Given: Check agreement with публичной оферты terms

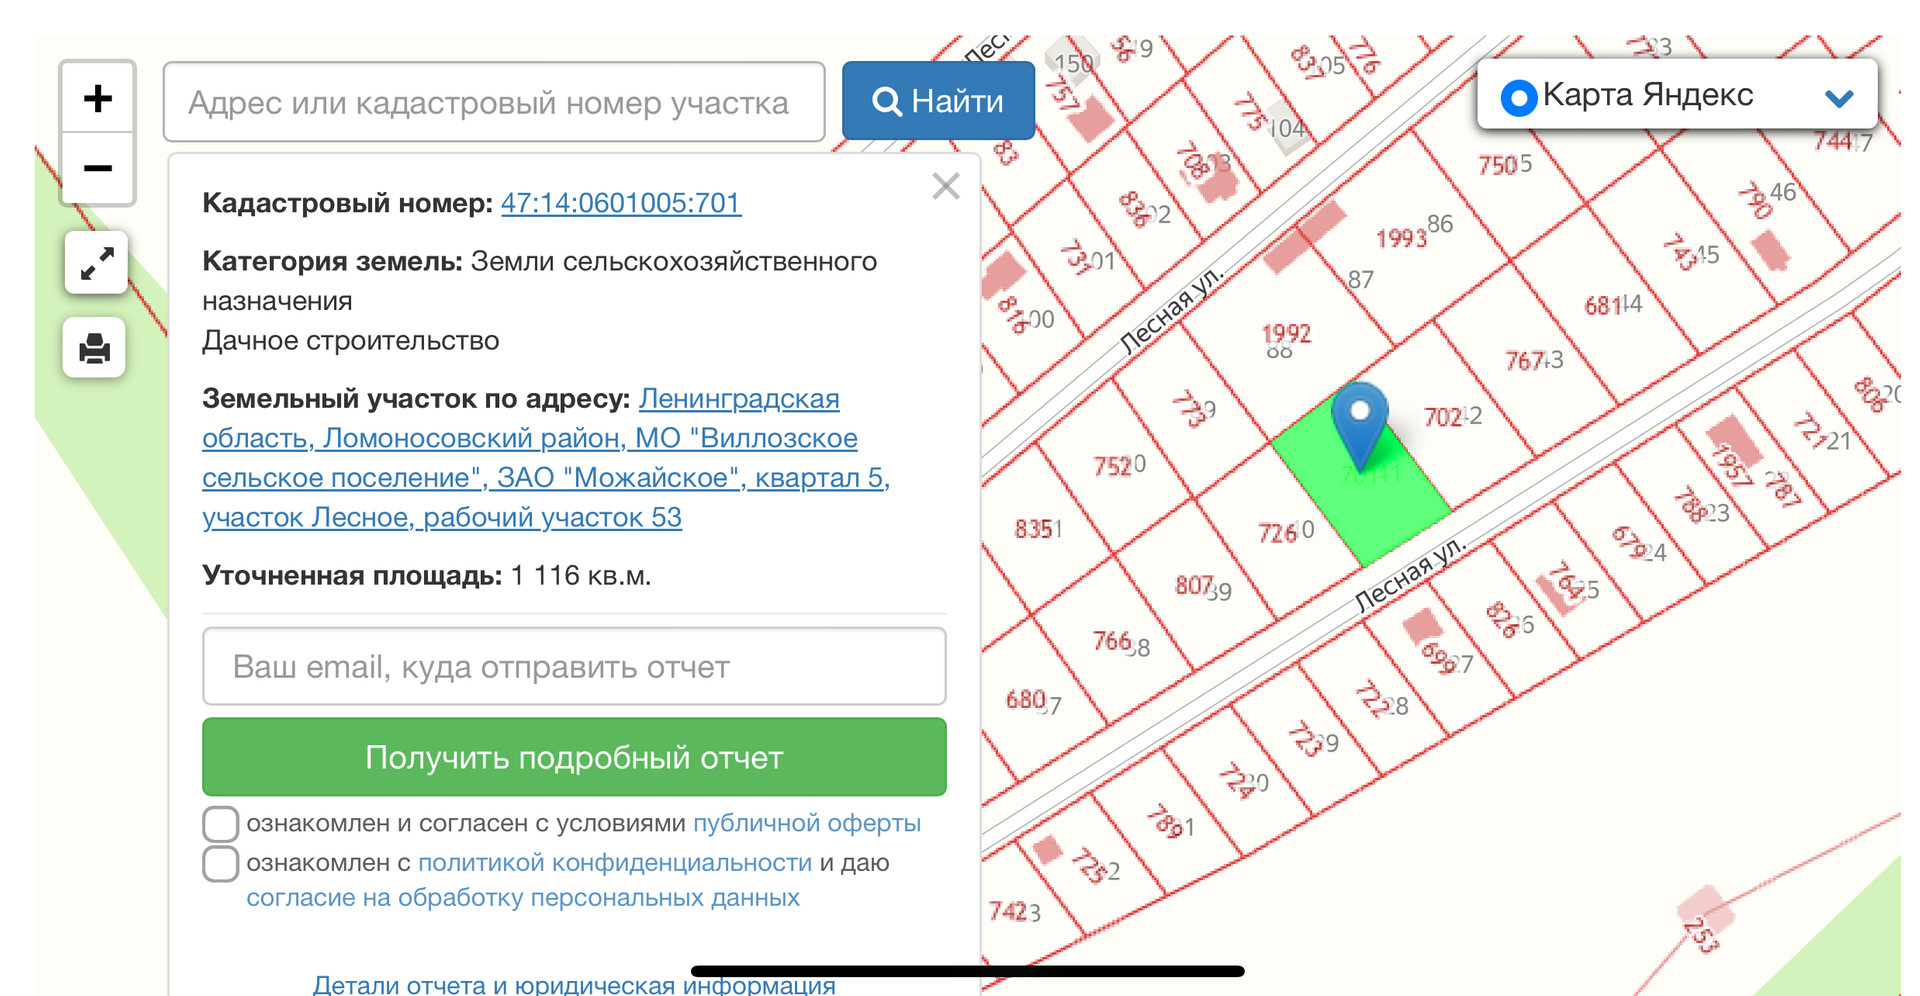Looking at the screenshot, I should tap(221, 824).
